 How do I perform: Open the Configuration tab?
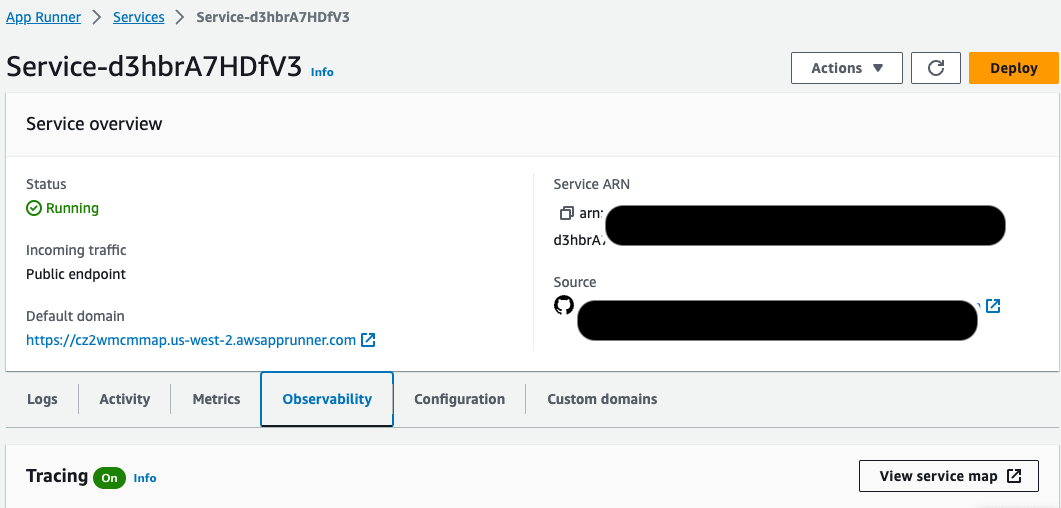[459, 399]
